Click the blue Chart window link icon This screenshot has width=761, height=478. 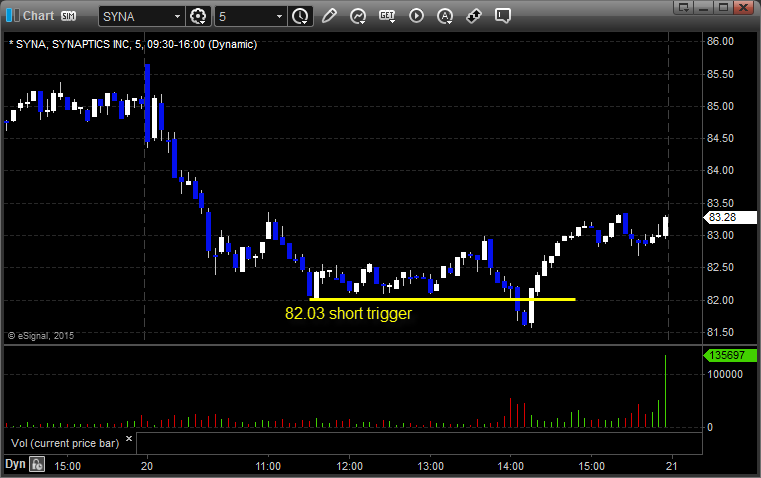click(13, 16)
